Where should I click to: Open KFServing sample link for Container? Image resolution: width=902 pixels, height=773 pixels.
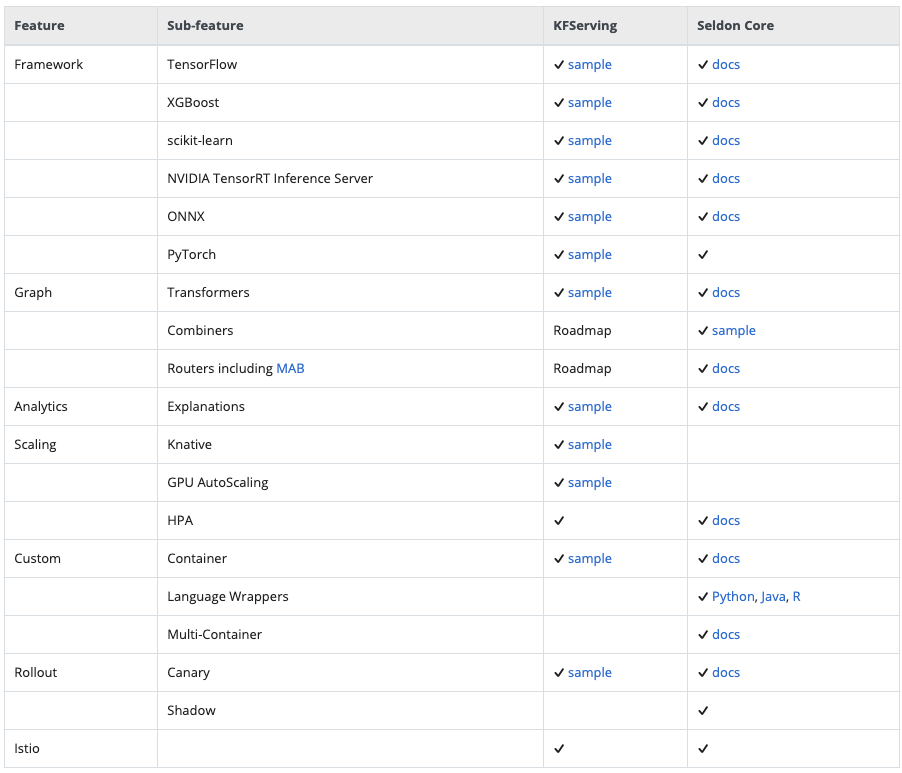click(589, 558)
